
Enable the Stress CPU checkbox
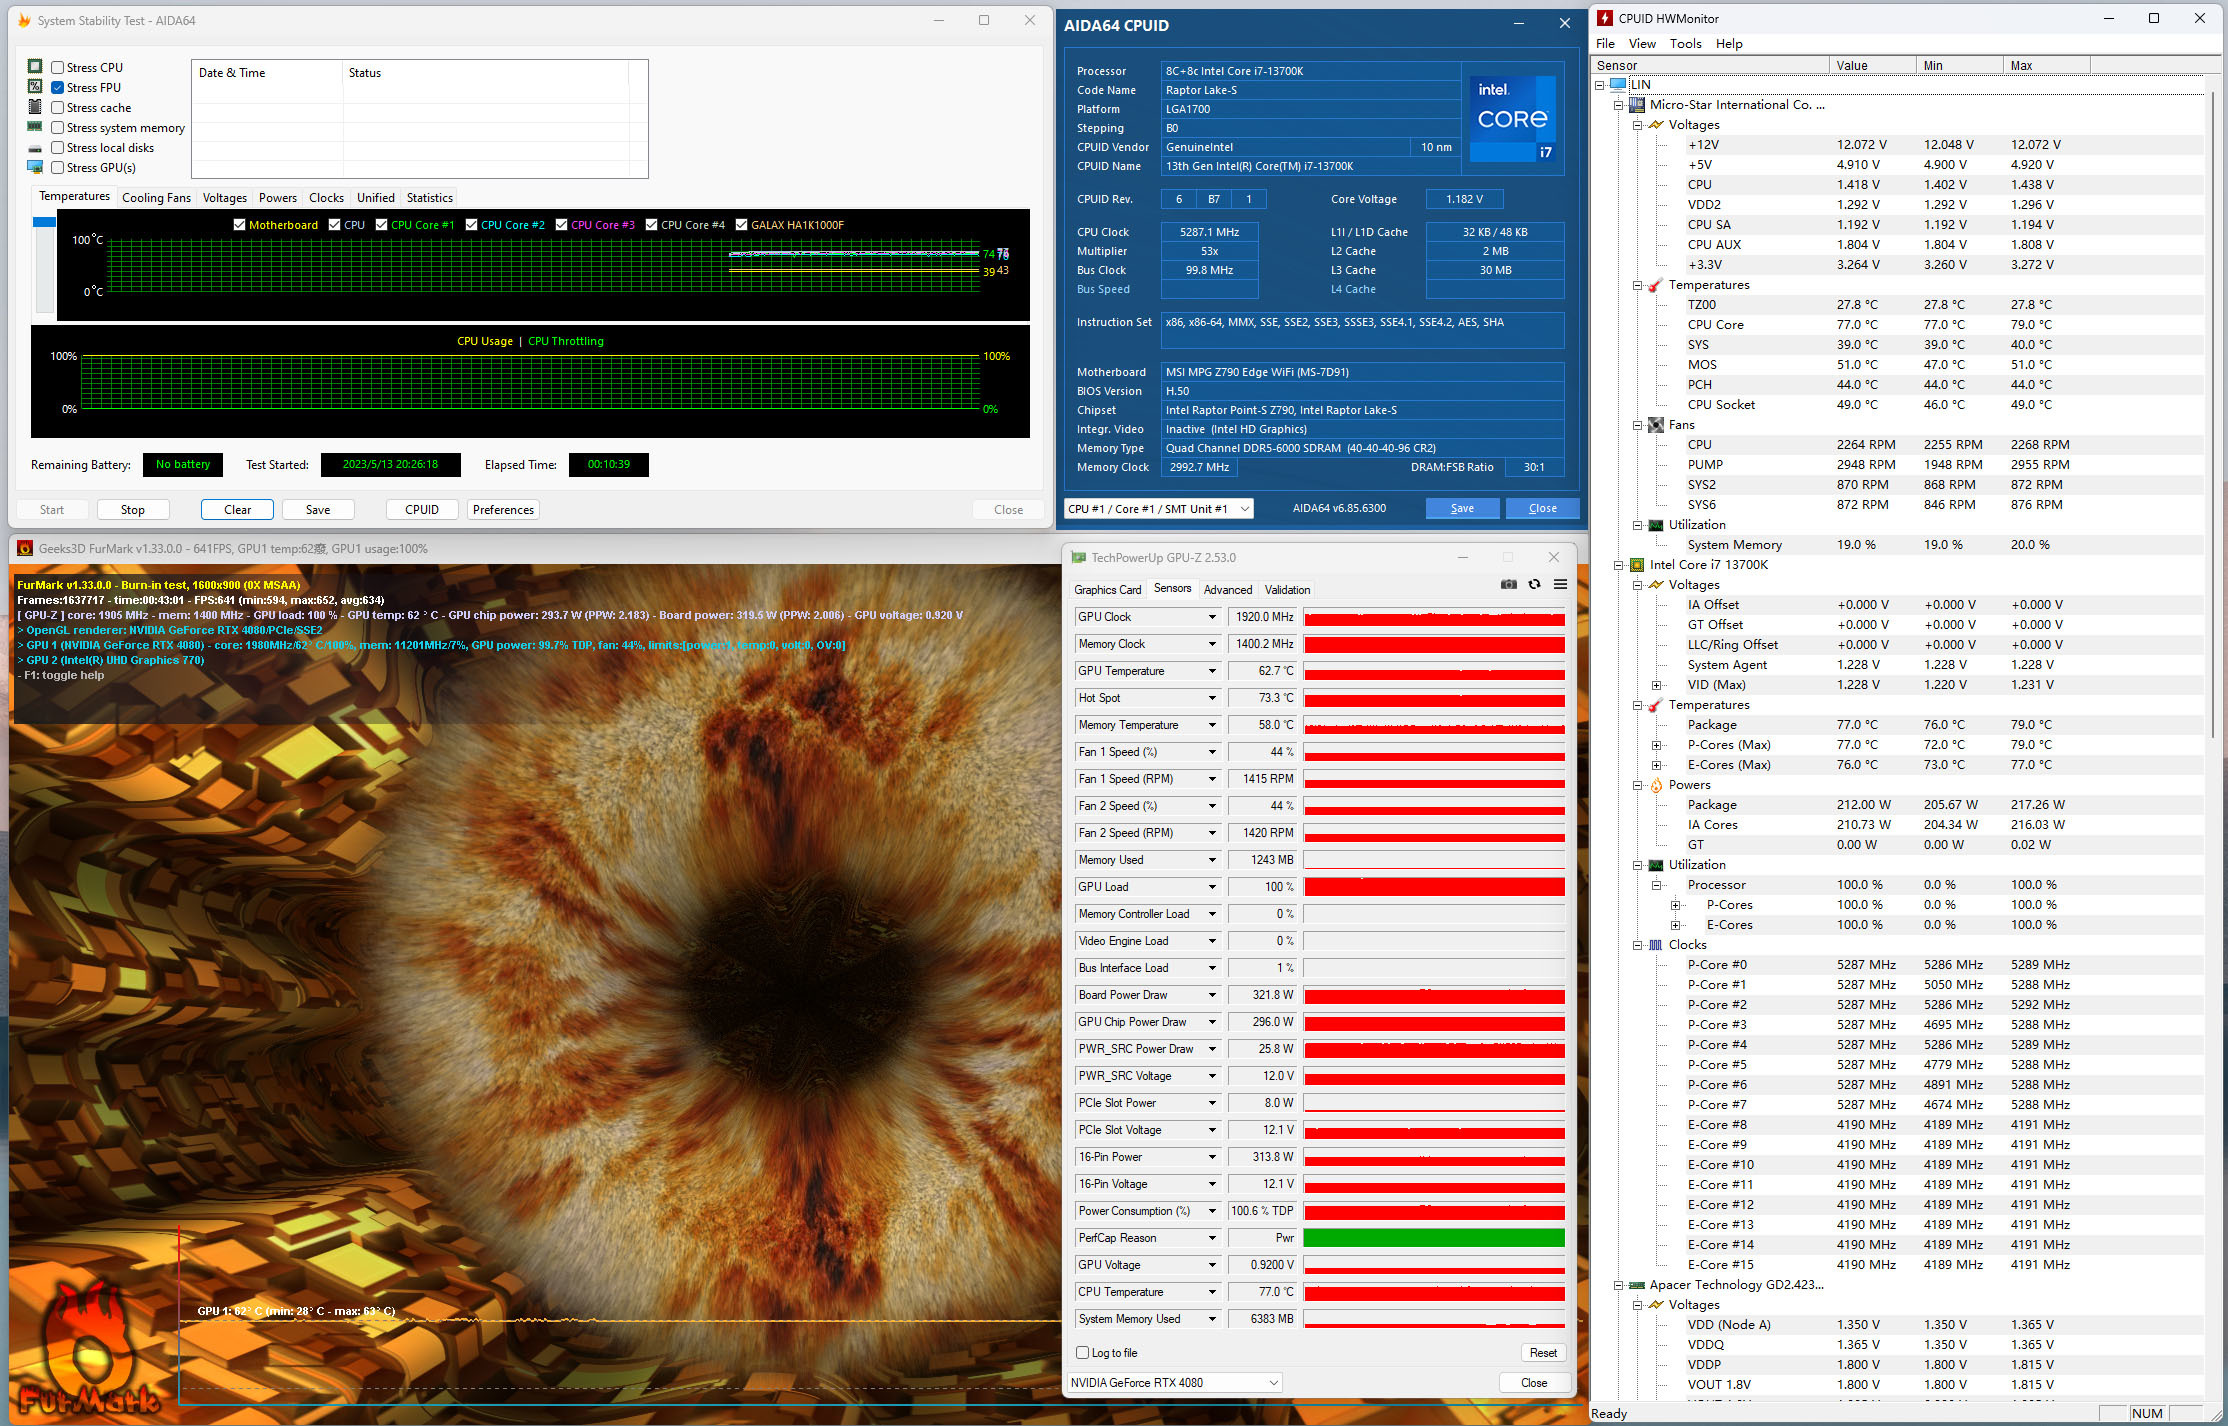pyautogui.click(x=58, y=67)
